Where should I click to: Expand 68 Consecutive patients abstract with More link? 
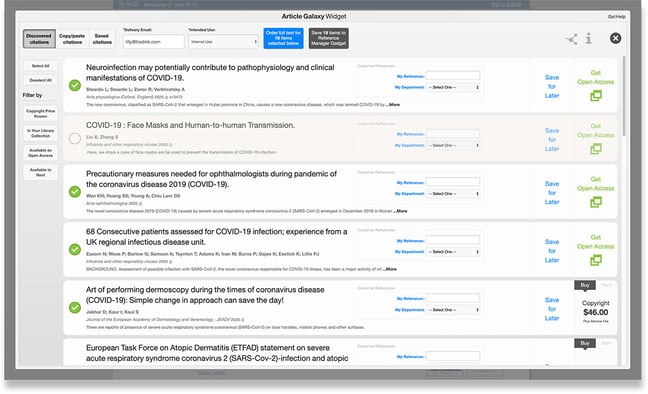[390, 269]
